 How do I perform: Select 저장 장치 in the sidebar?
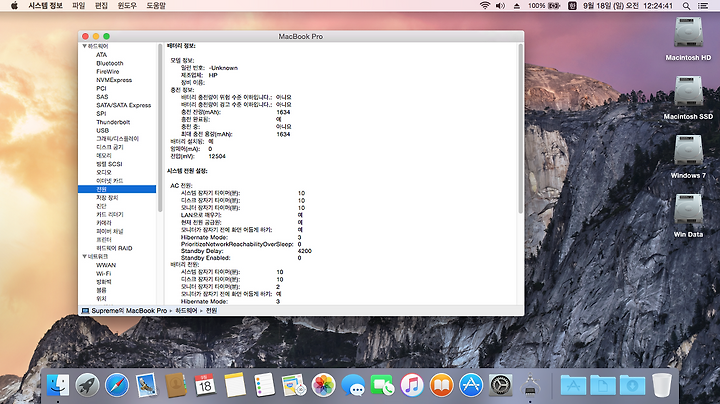(107, 197)
